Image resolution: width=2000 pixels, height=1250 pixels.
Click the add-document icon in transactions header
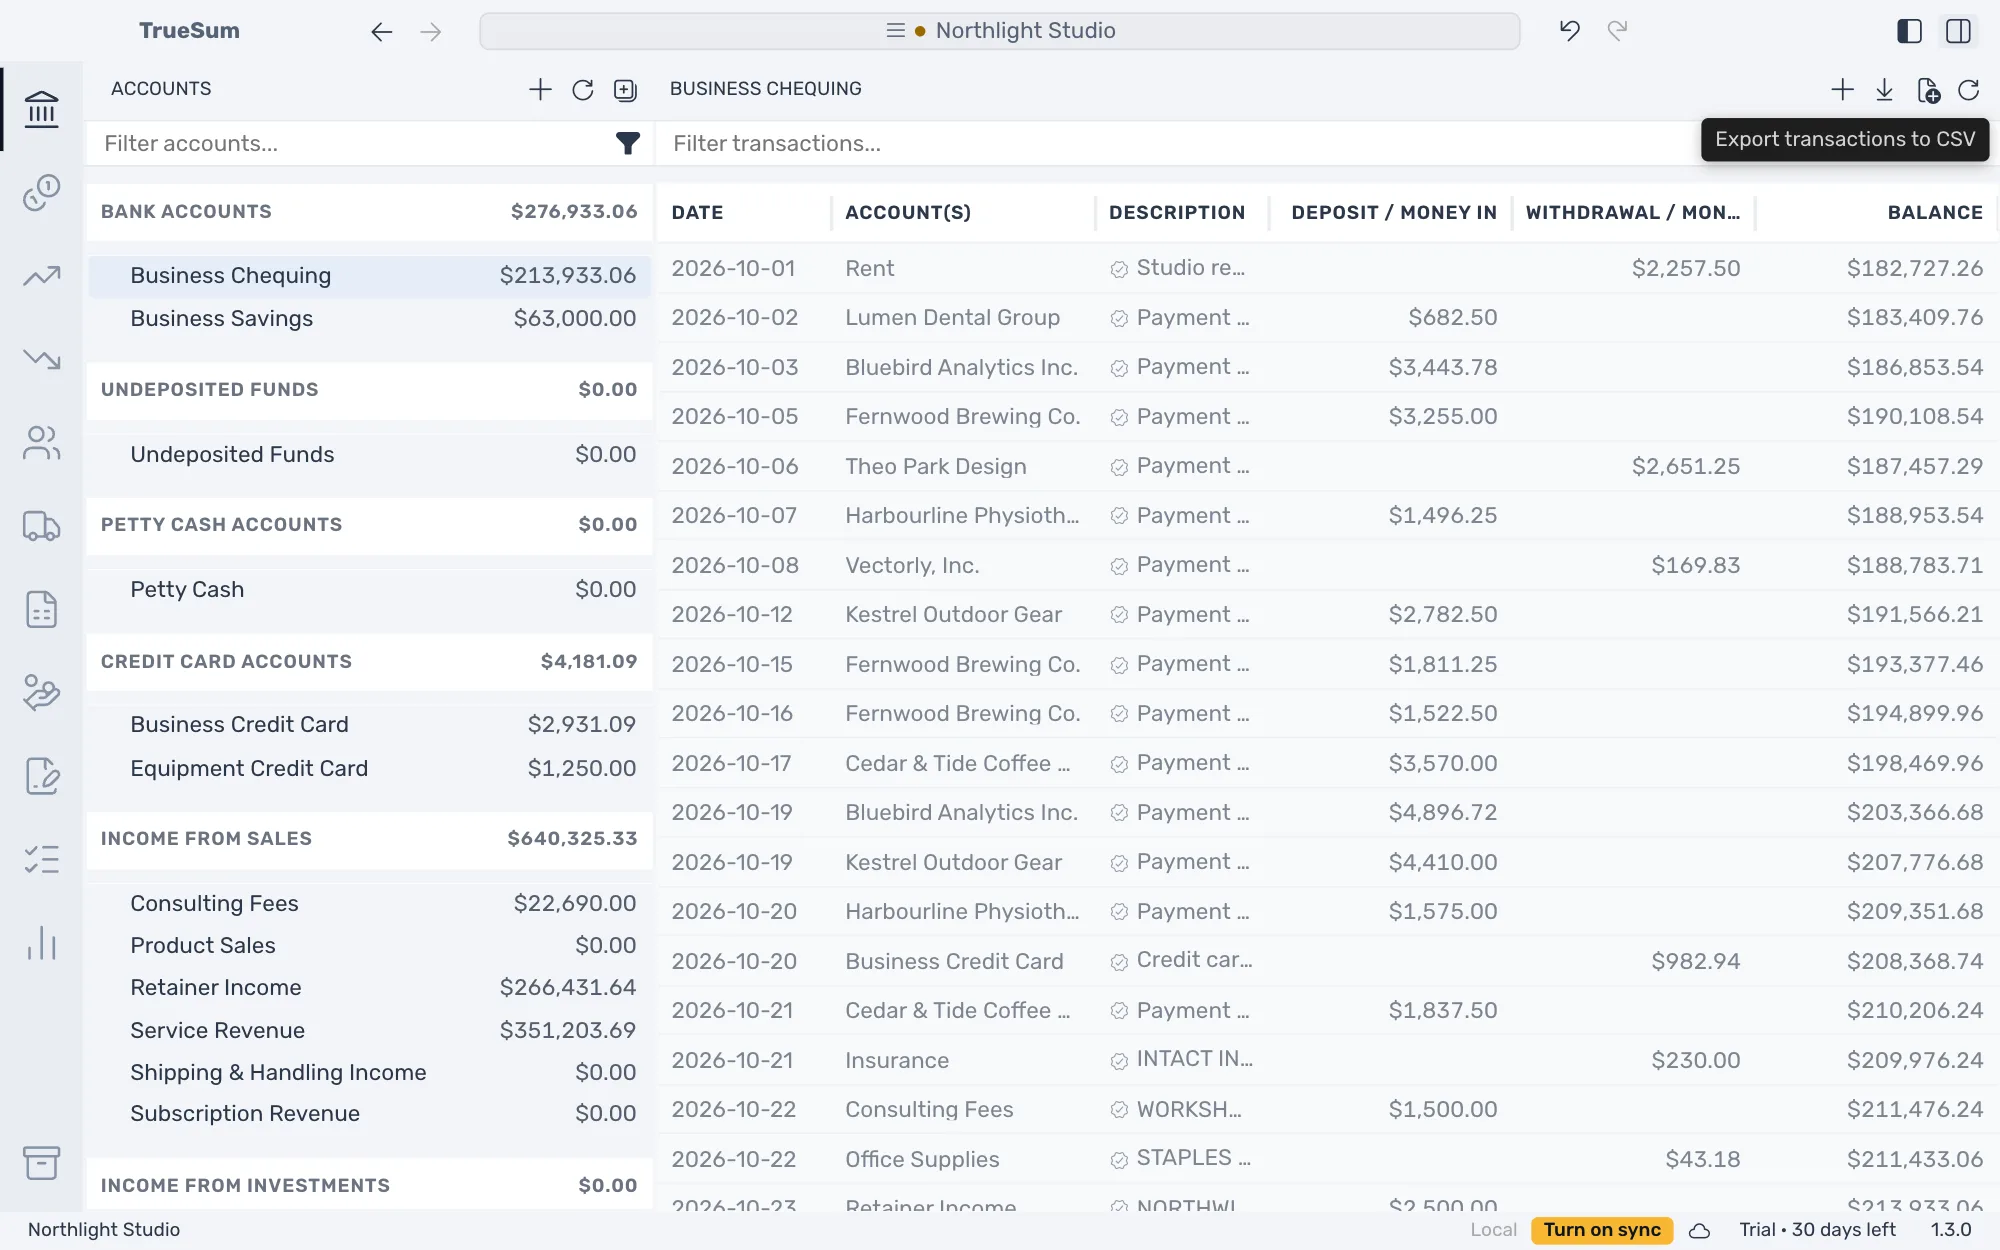pos(1928,90)
